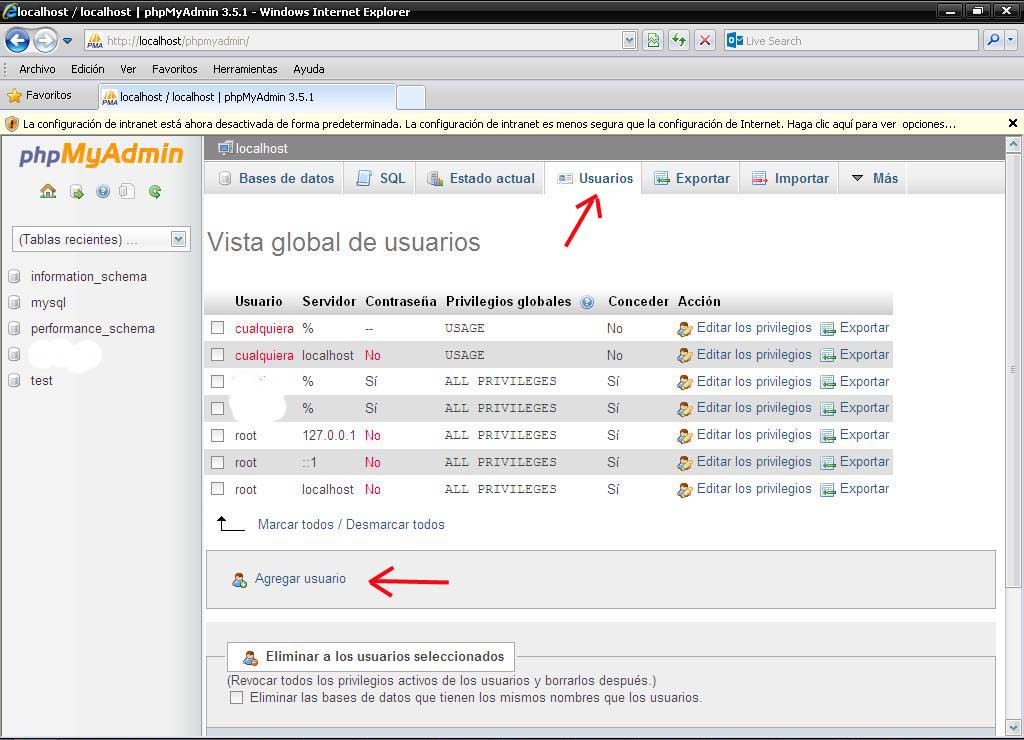Viewport: 1024px width, 740px height.
Task: Open the Archivo menu
Action: [37, 69]
